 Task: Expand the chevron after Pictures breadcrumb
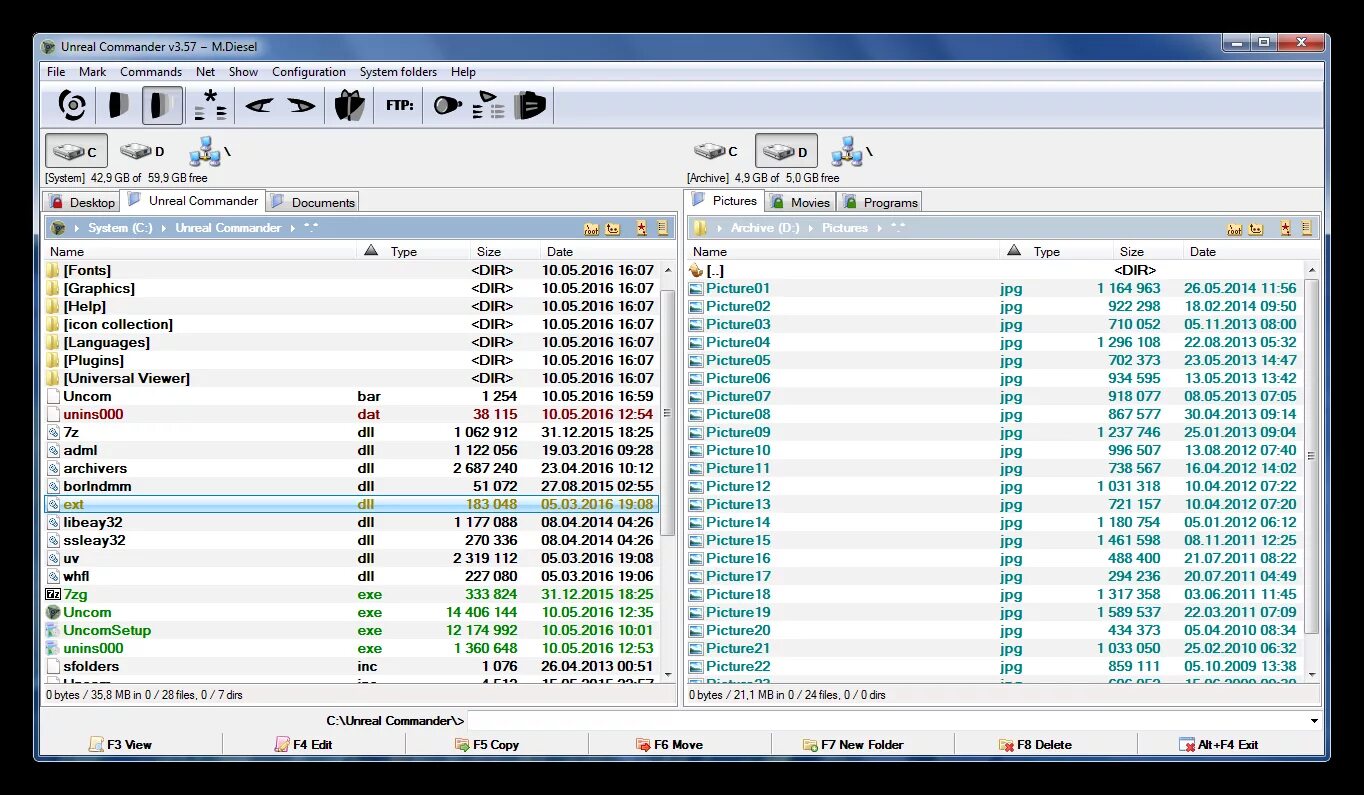coord(879,228)
